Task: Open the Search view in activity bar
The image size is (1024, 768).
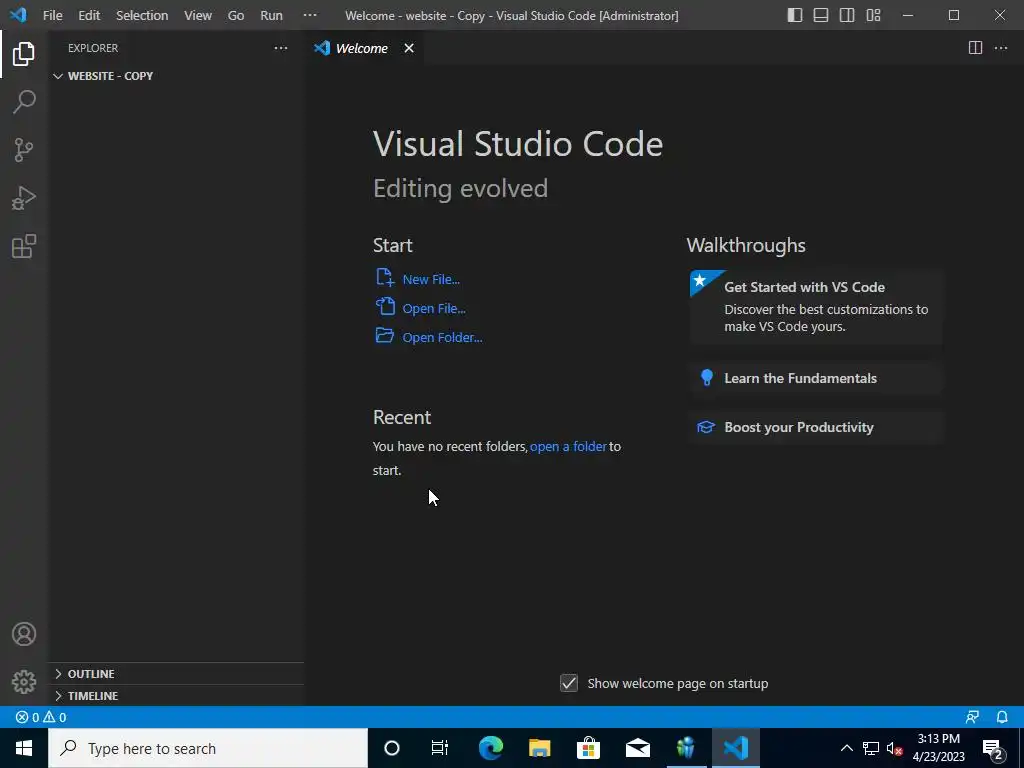Action: (24, 102)
